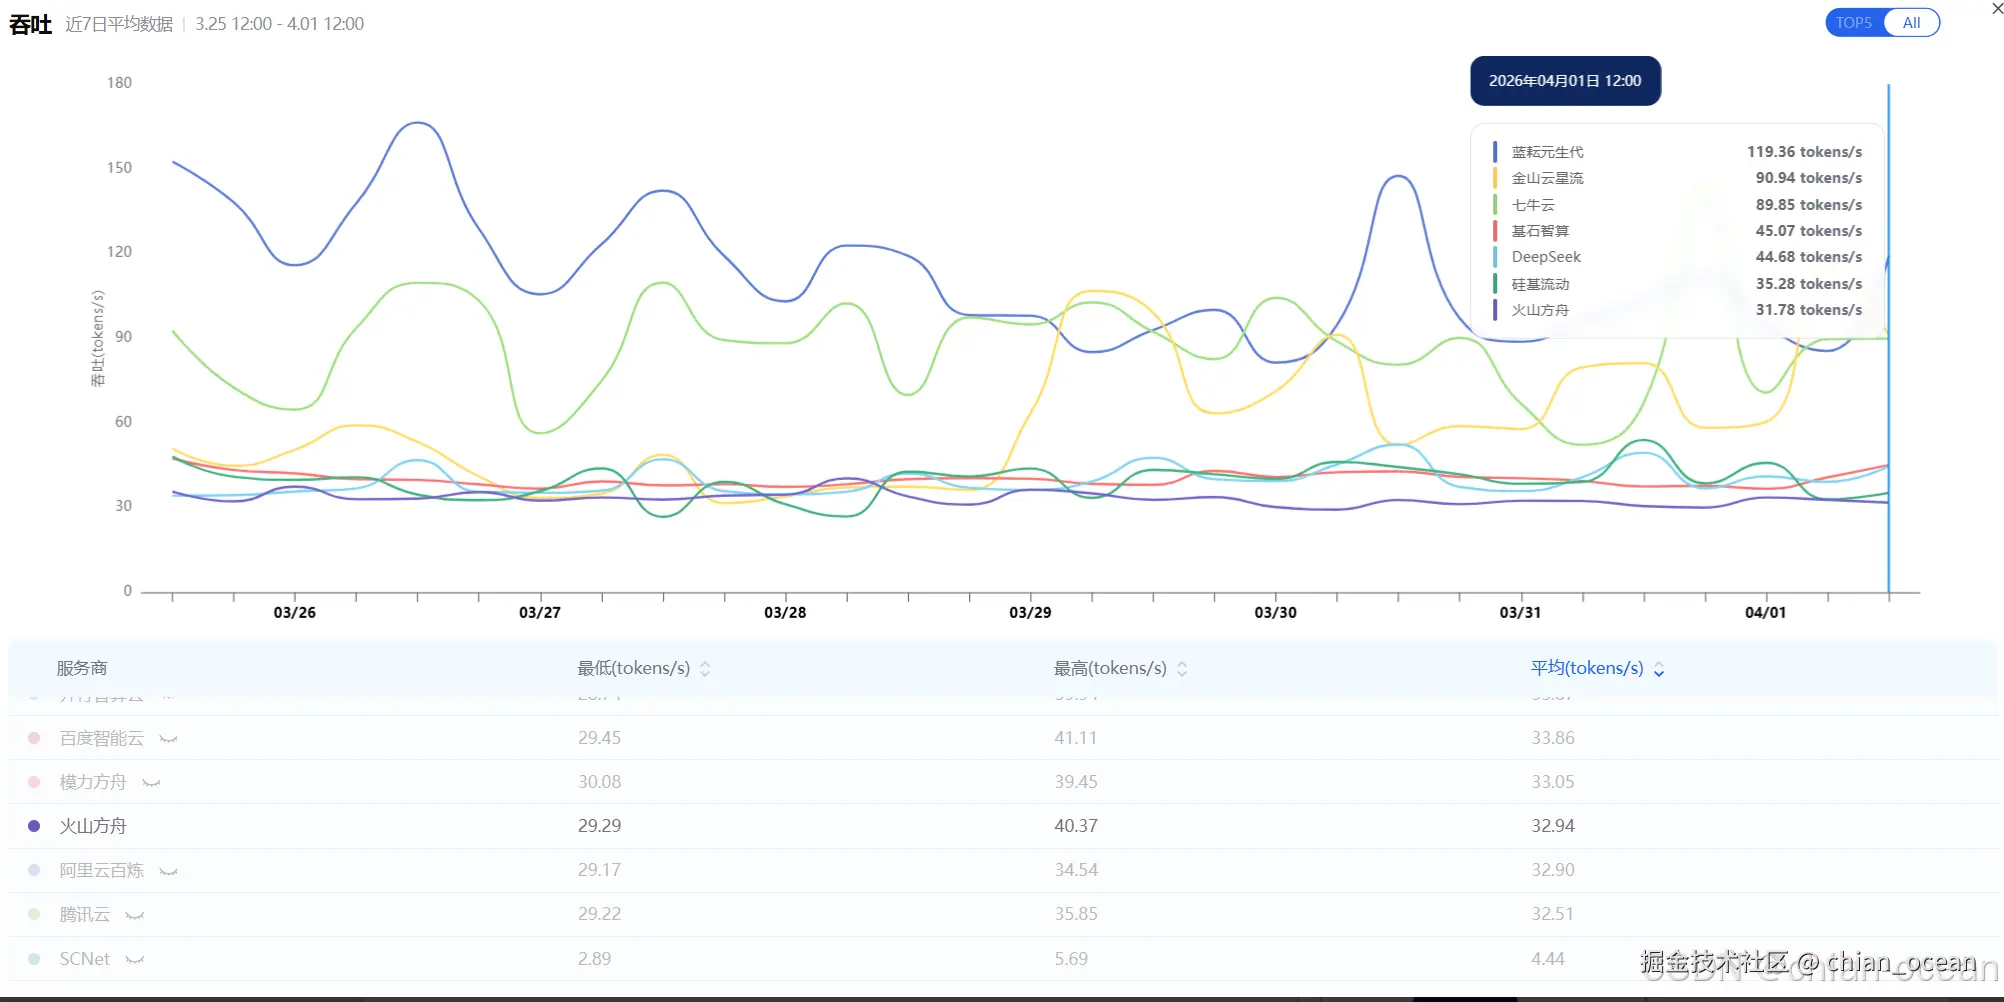Screen dimensions: 2004x1002
Task: Click the 03/26 x-axis date label
Action: click(295, 612)
